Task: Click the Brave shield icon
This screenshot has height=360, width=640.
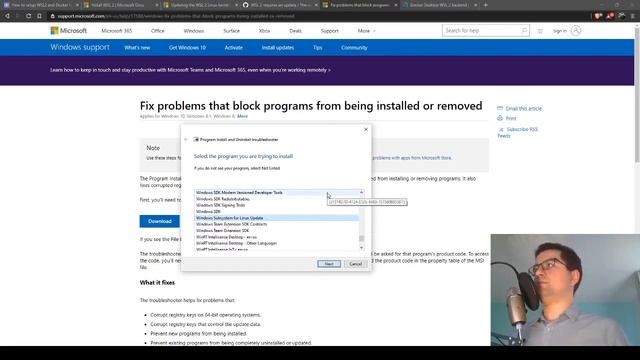Action: [x=598, y=16]
